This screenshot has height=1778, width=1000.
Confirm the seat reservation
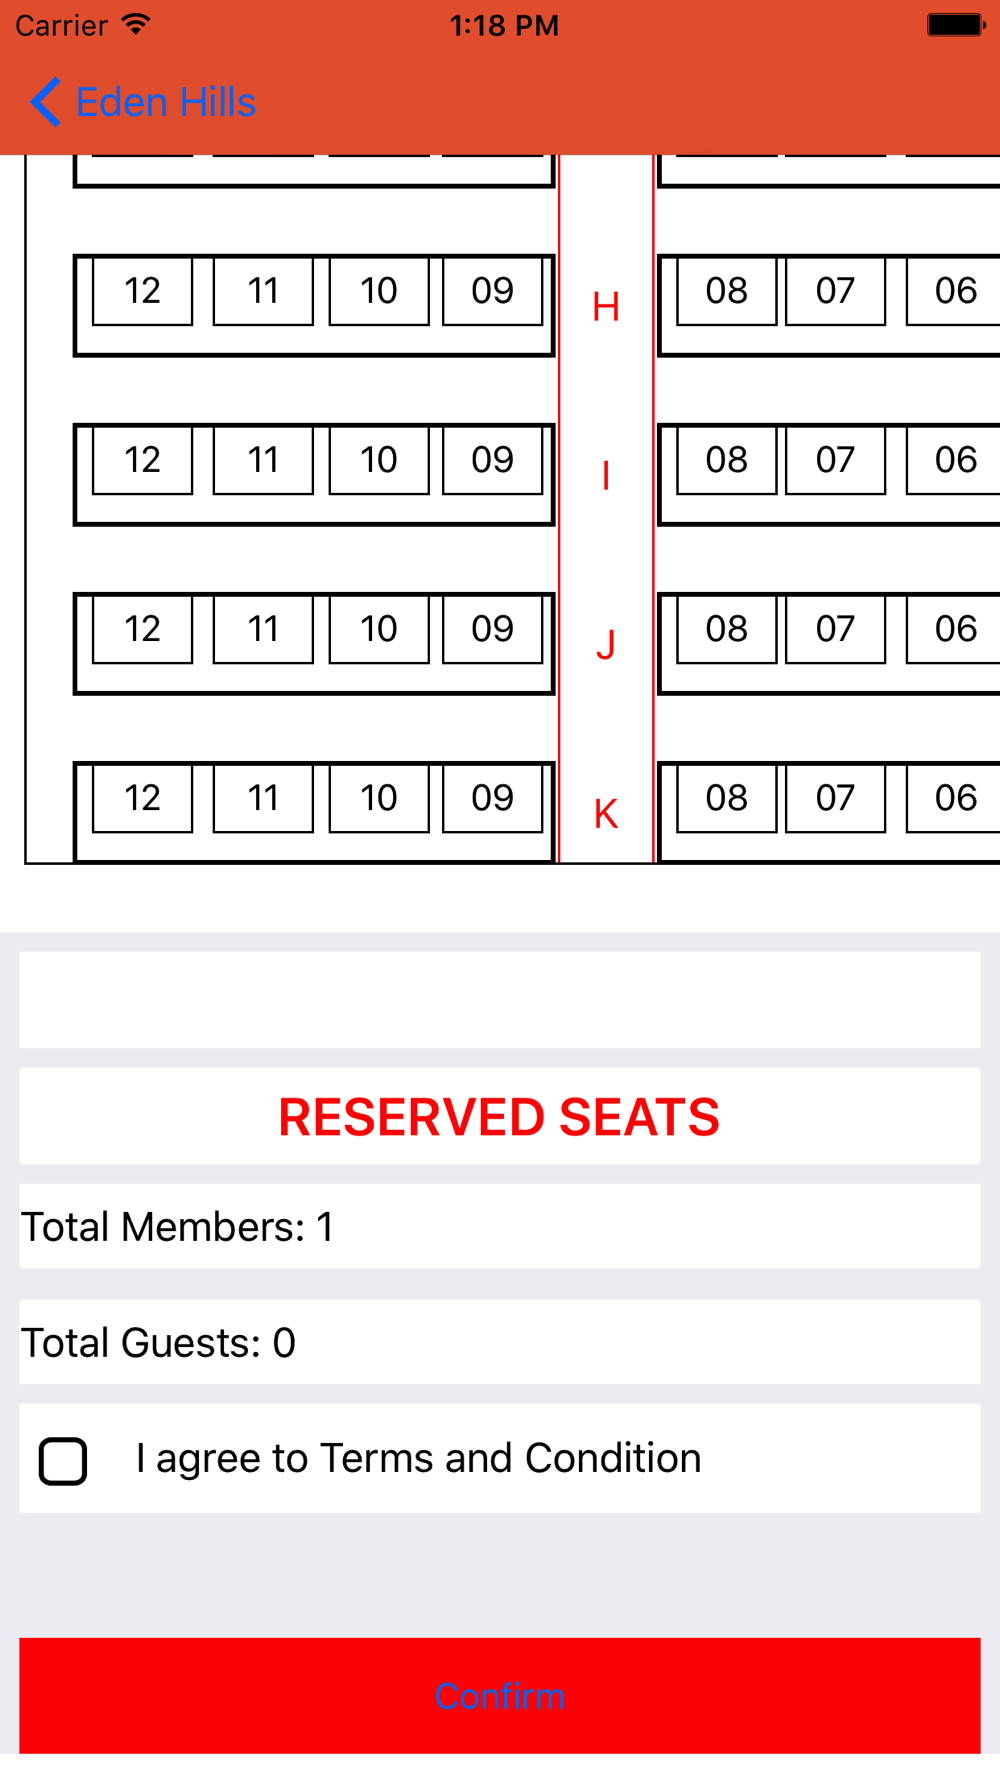coord(500,1695)
